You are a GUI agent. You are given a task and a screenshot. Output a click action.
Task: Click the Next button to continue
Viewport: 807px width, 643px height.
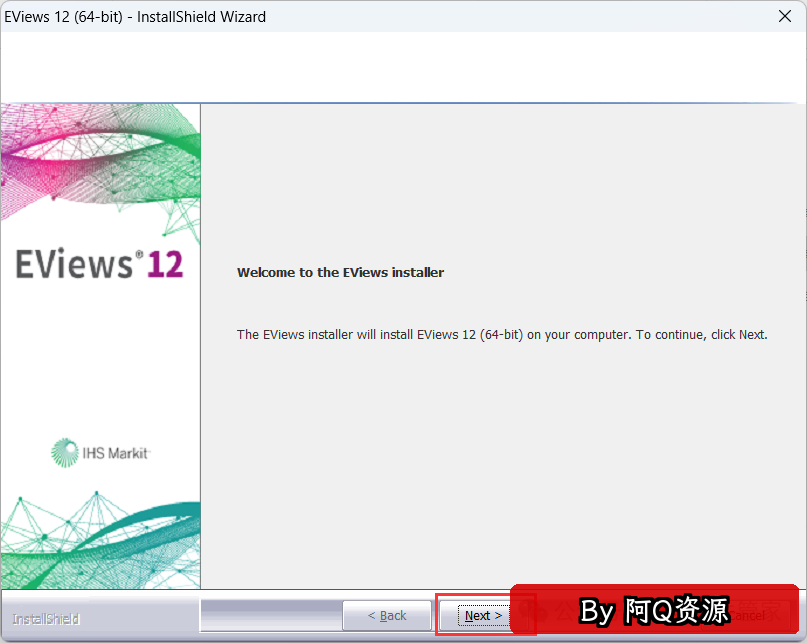pos(483,616)
